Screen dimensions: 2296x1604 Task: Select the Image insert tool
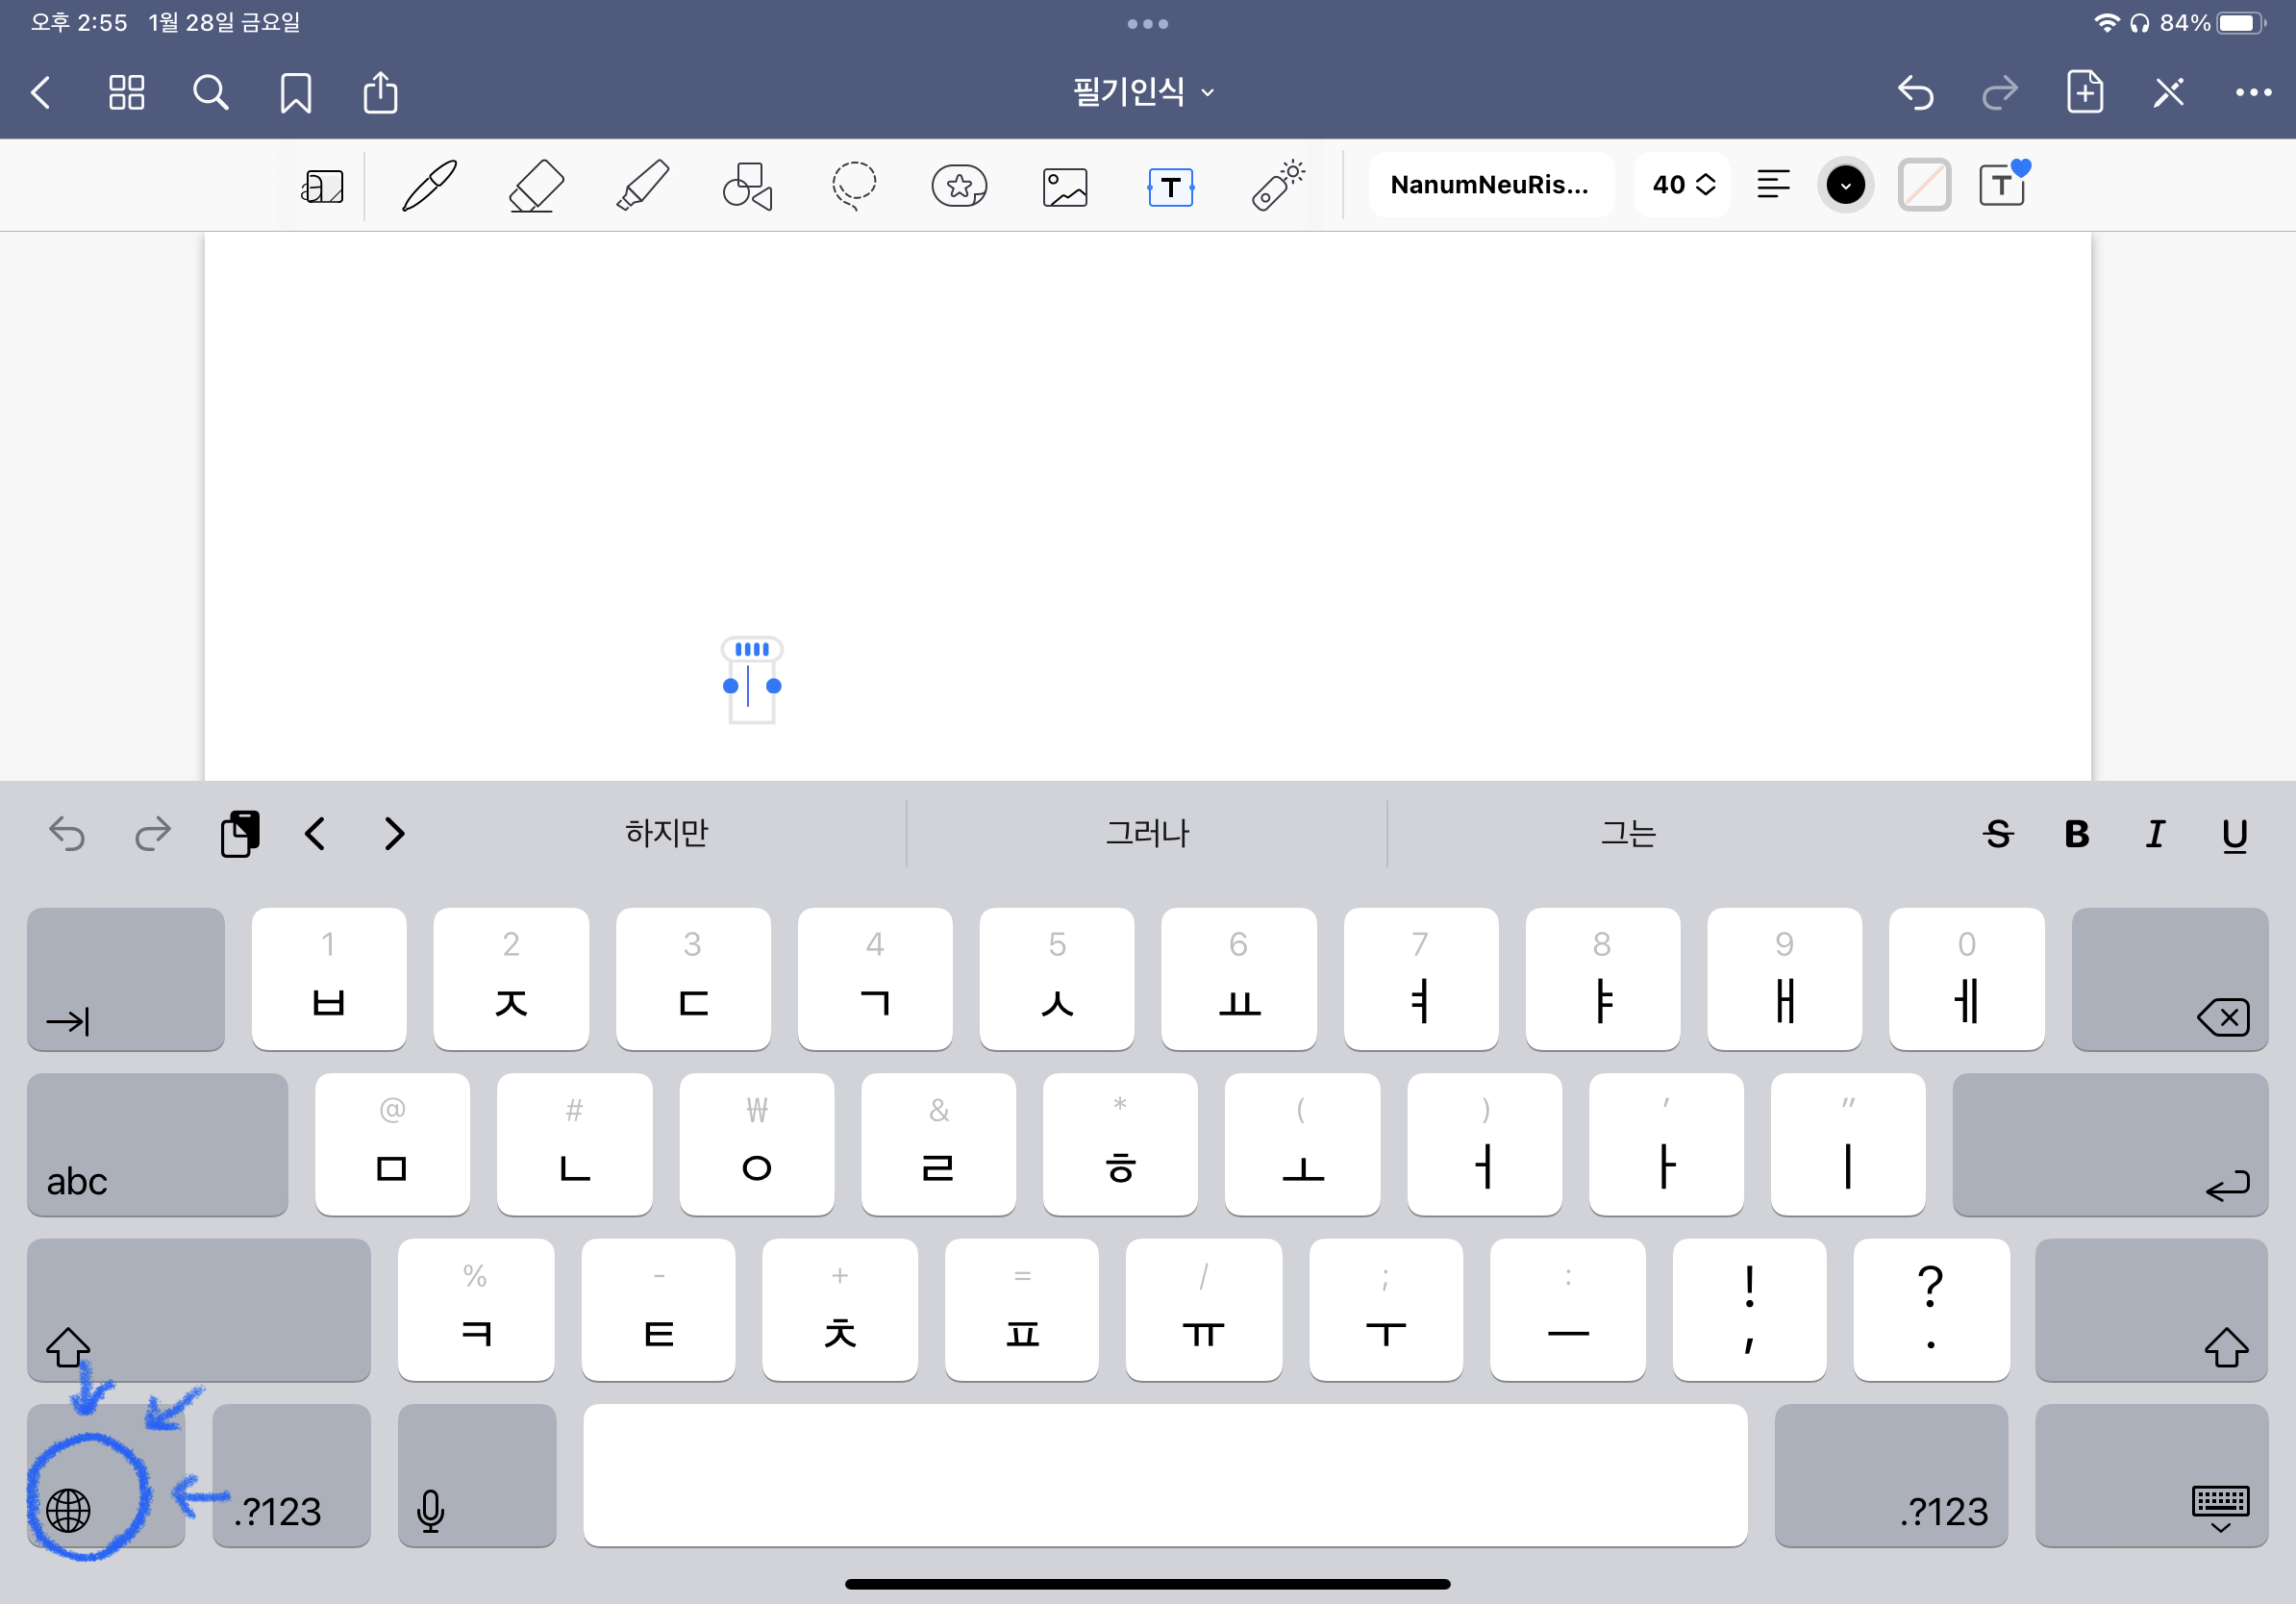click(x=1065, y=187)
